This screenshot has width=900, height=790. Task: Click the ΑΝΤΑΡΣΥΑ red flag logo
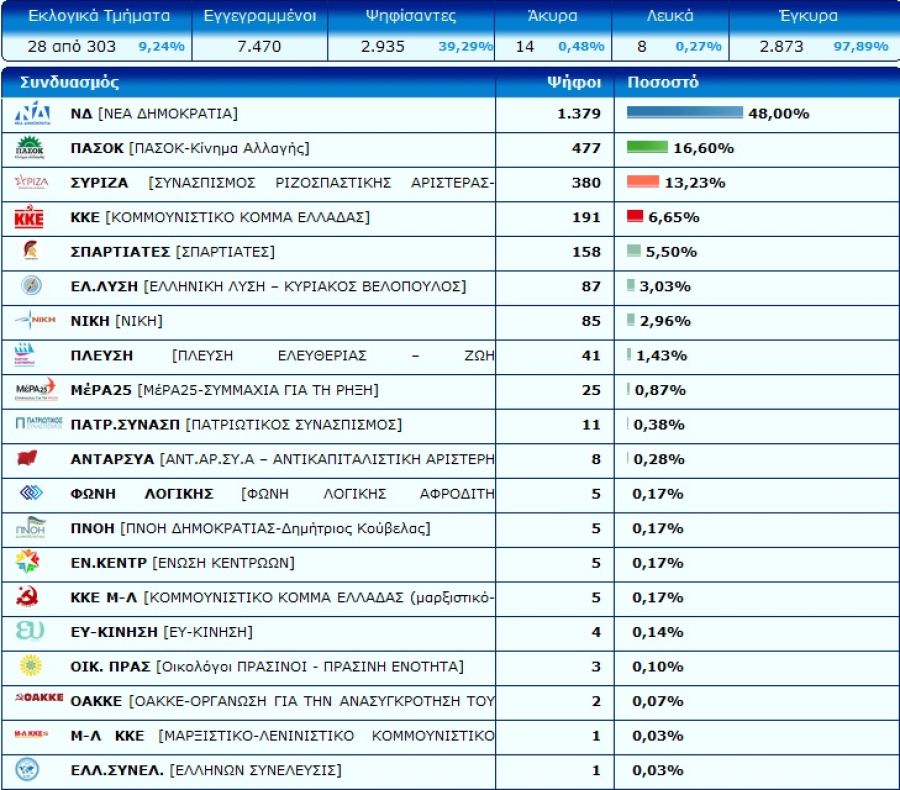(x=27, y=458)
